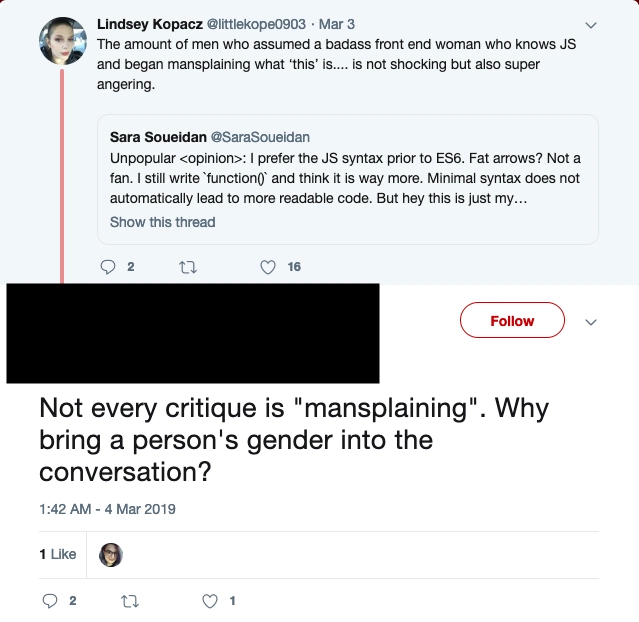639x622 pixels.
Task: Retweet Lindsey Kopacz's tweet
Action: tap(188, 267)
